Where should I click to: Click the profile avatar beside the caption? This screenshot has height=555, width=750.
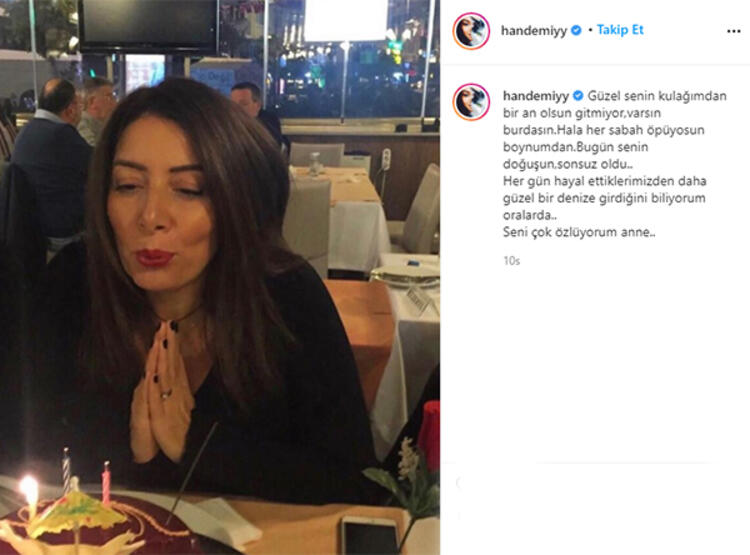pyautogui.click(x=471, y=102)
